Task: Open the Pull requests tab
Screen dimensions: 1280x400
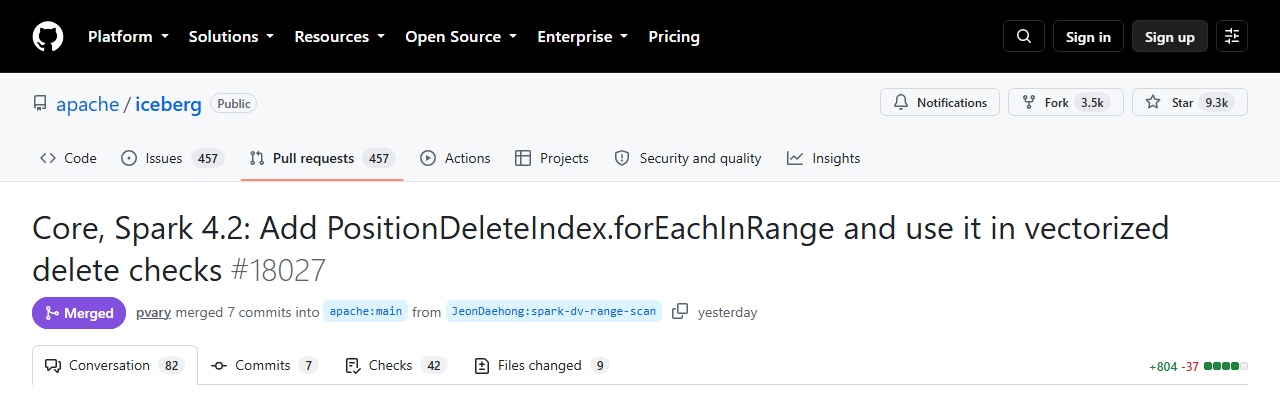Action: (322, 158)
